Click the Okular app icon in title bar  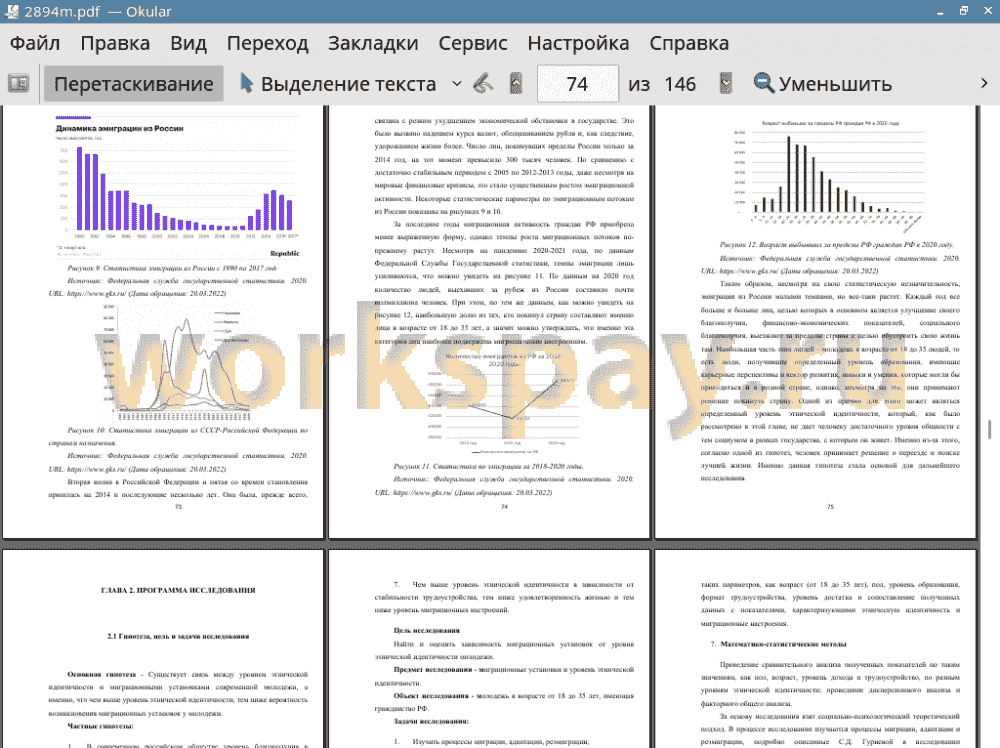tap(11, 11)
